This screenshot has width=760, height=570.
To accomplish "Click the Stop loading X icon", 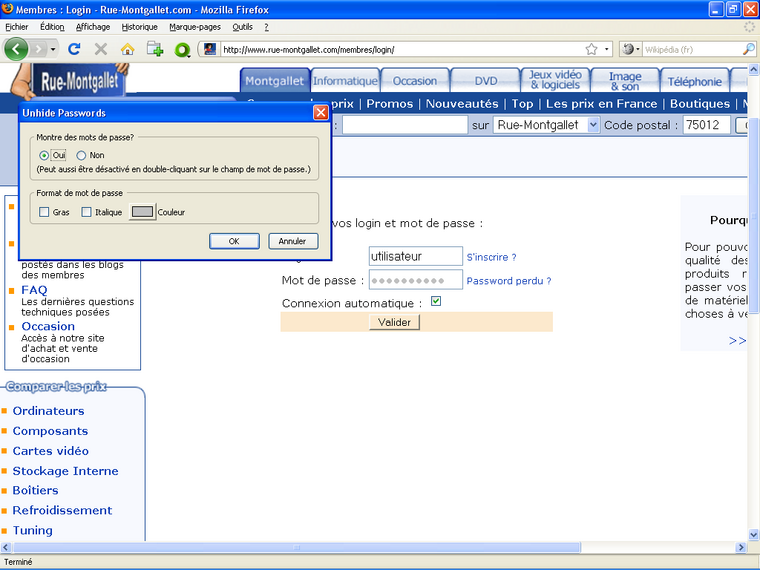I will (101, 49).
